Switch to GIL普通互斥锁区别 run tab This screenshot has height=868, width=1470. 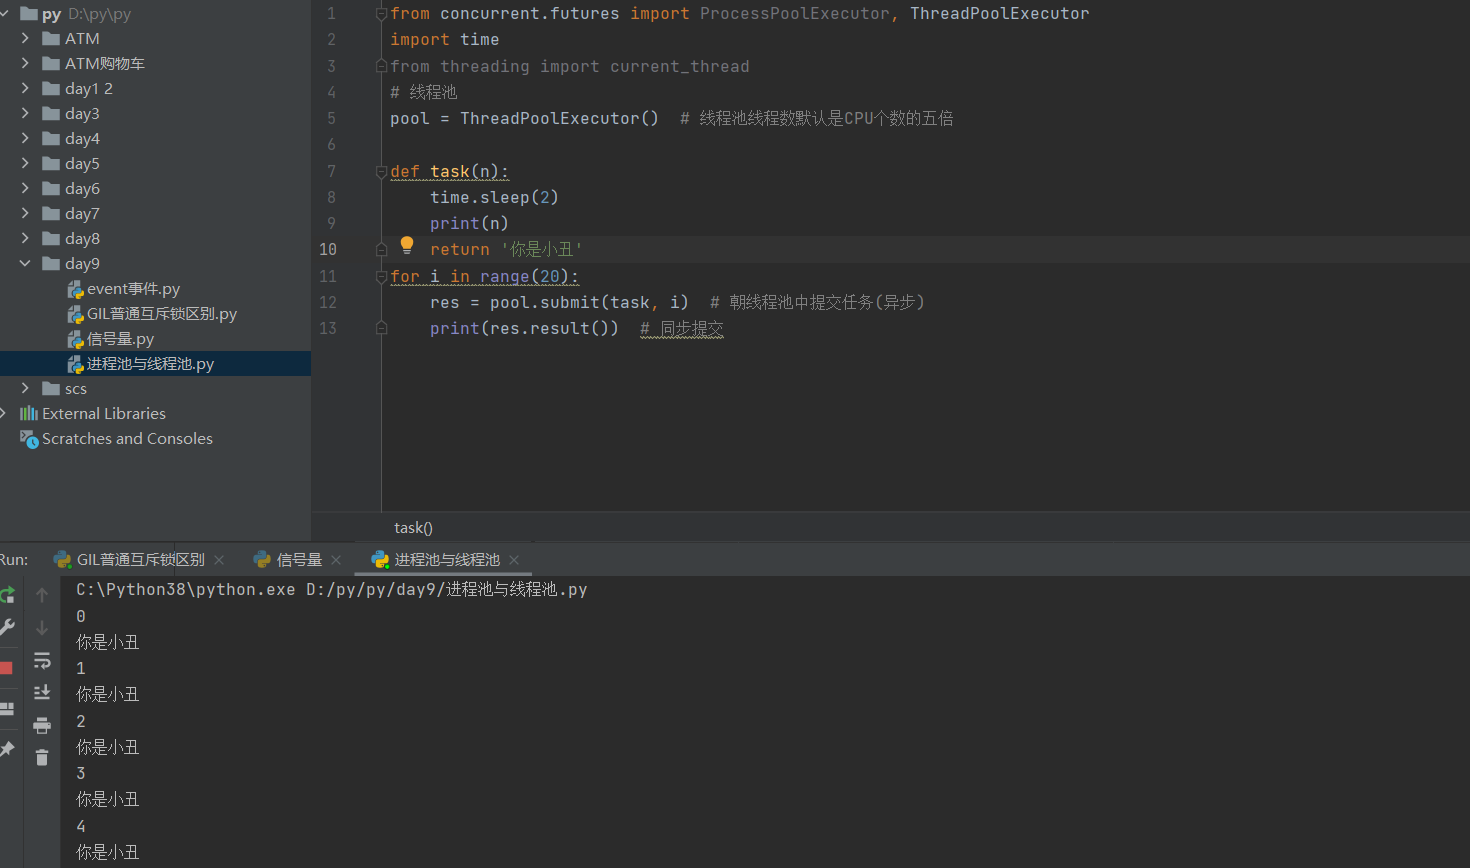tap(140, 560)
